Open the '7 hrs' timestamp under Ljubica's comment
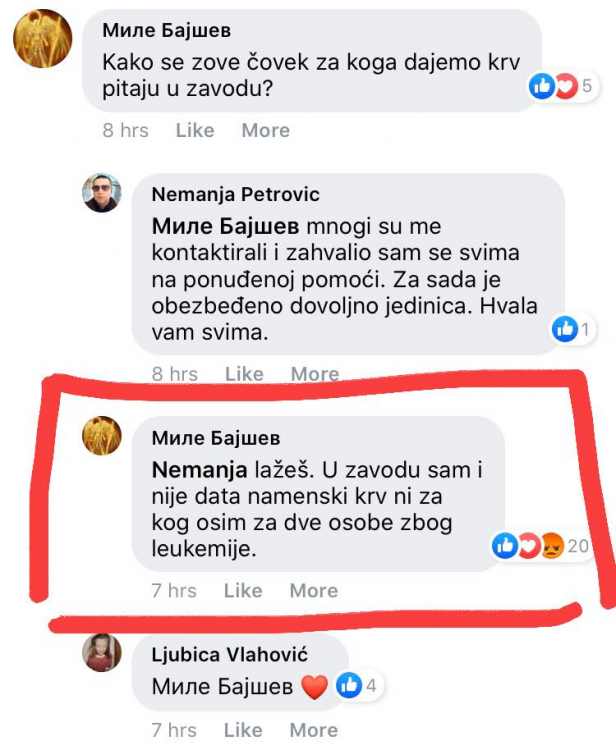This screenshot has width=616, height=750. coord(174,730)
